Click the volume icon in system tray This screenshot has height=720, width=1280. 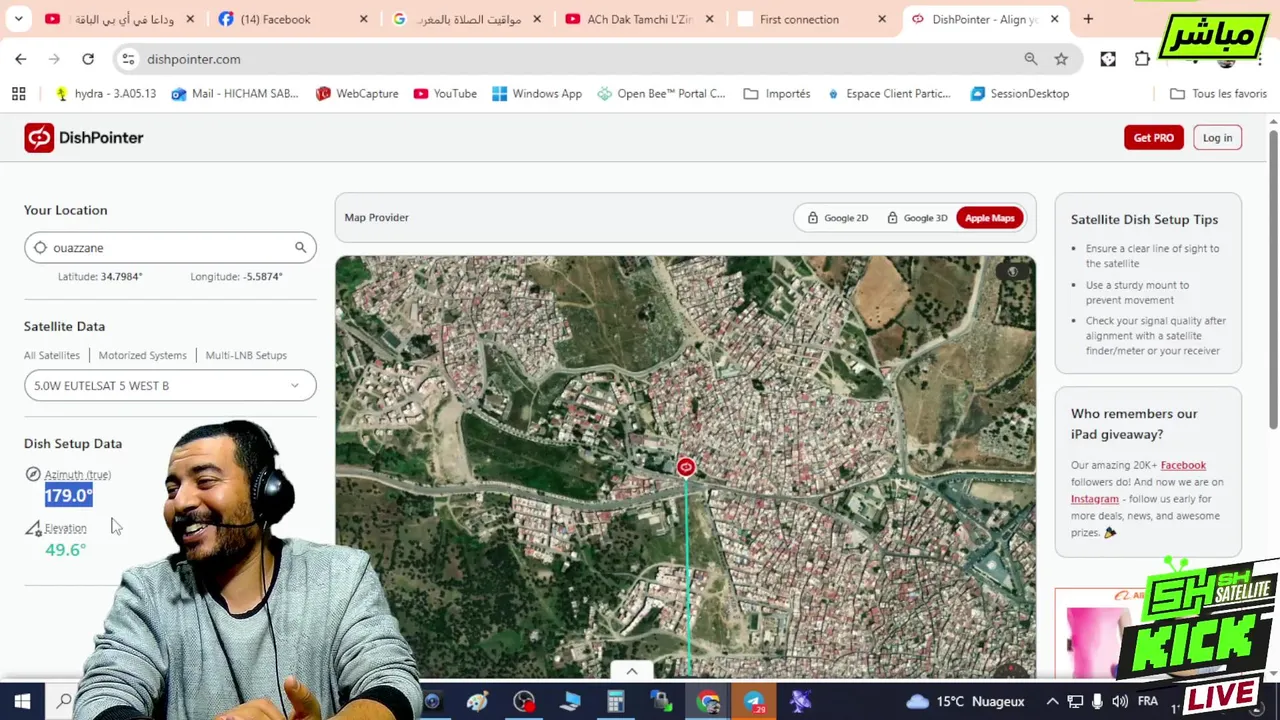click(x=1120, y=702)
